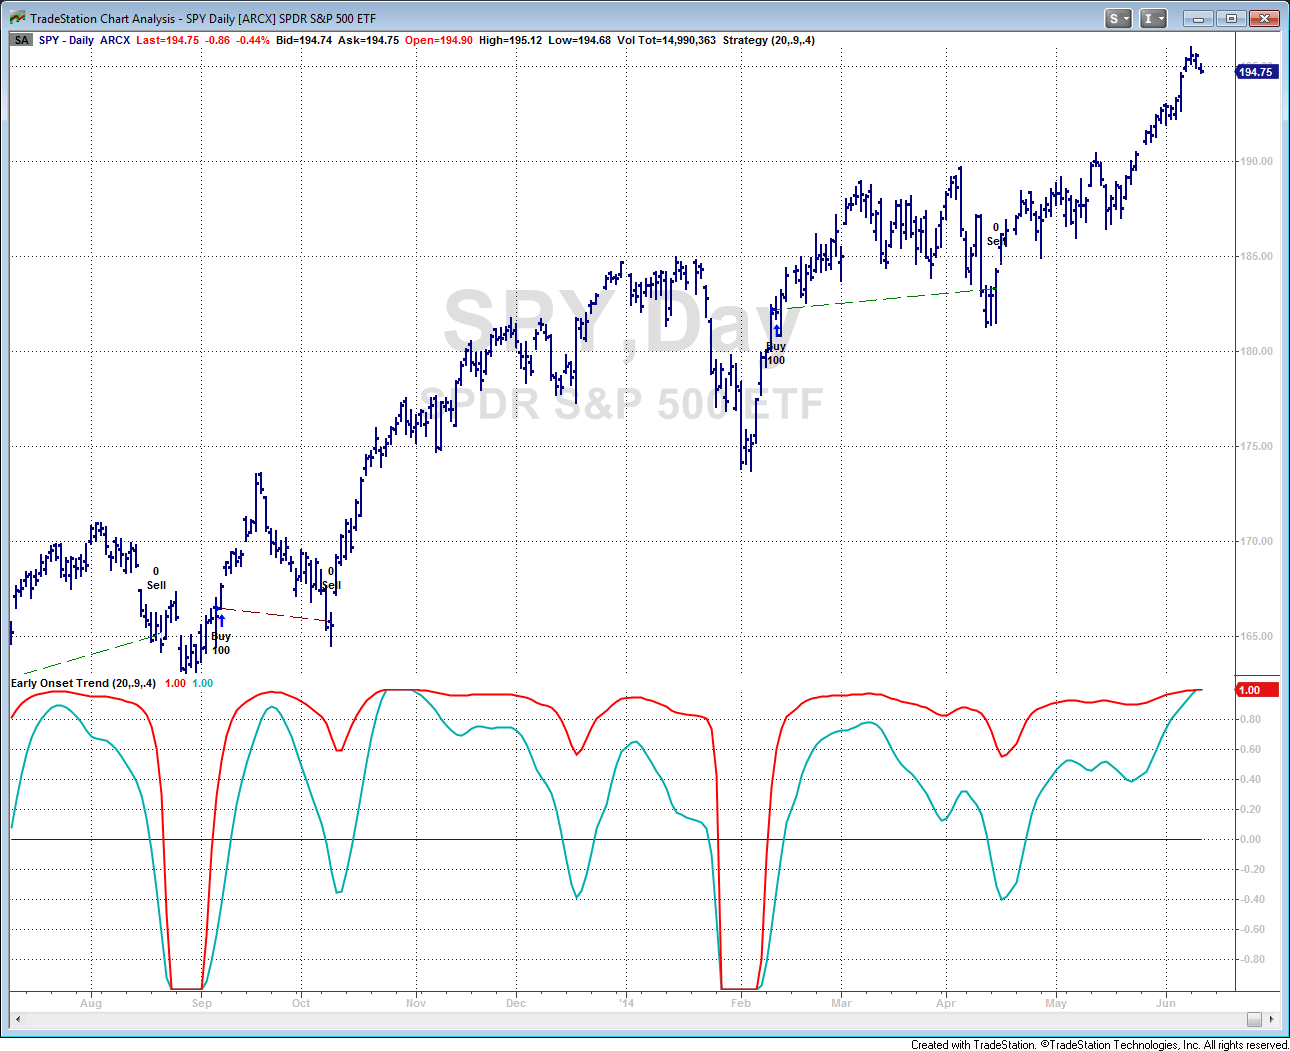Click the 'High=195.12' value
The image size is (1290, 1051).
tap(510, 40)
